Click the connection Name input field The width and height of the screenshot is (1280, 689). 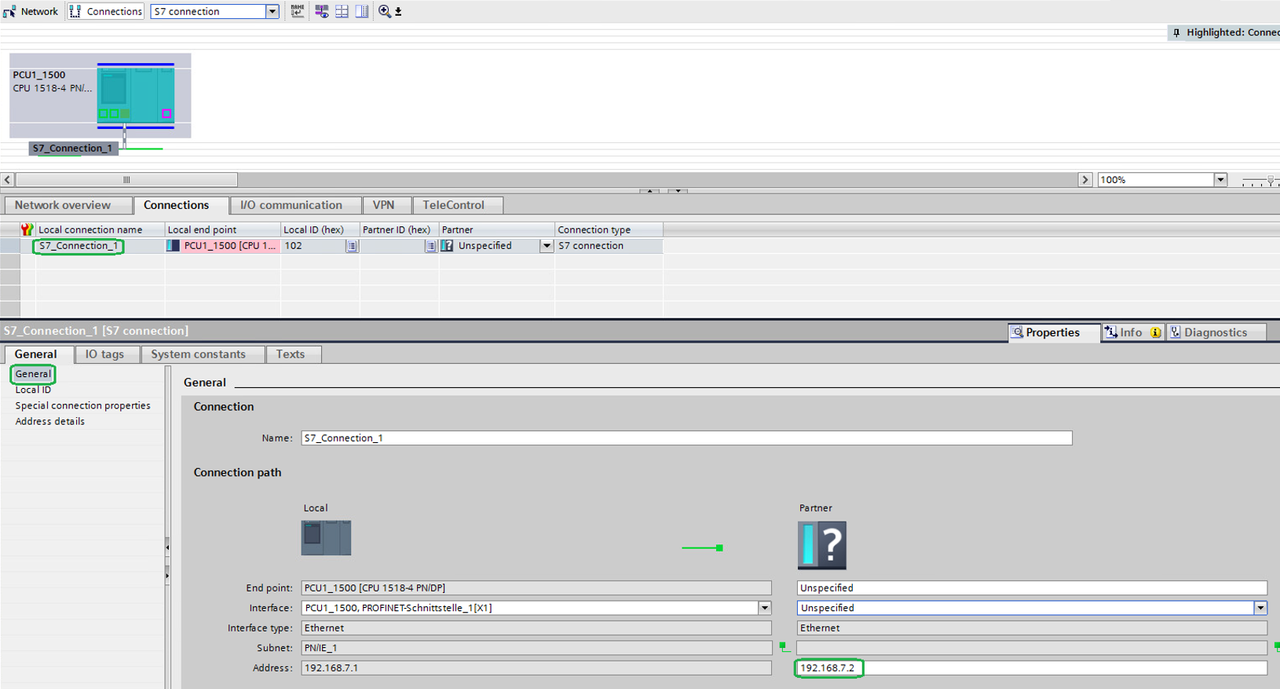(686, 438)
